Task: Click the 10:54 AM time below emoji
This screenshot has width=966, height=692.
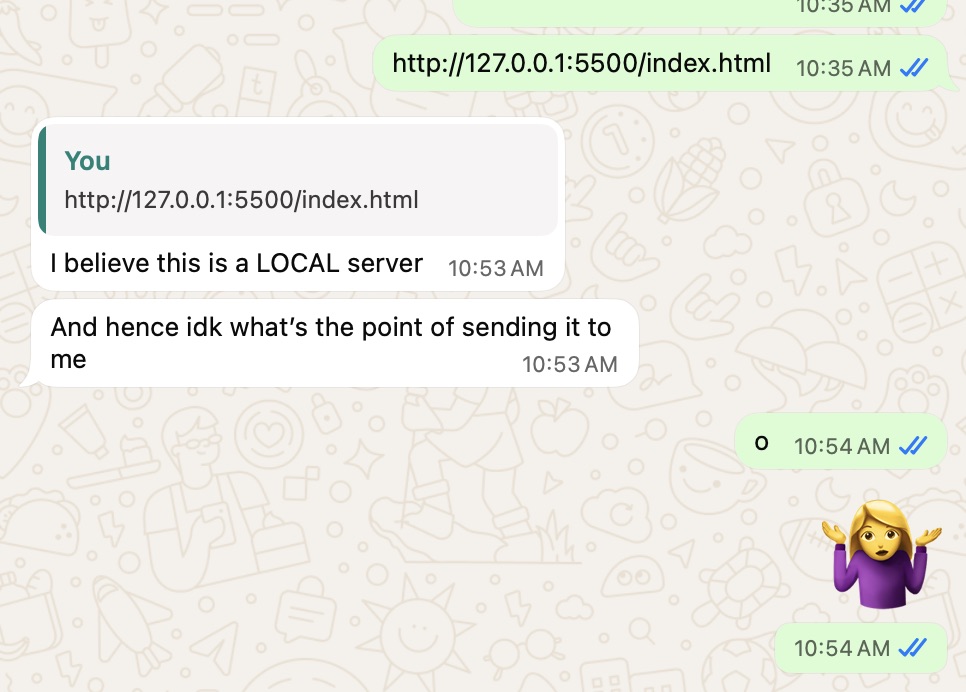Action: [x=842, y=648]
